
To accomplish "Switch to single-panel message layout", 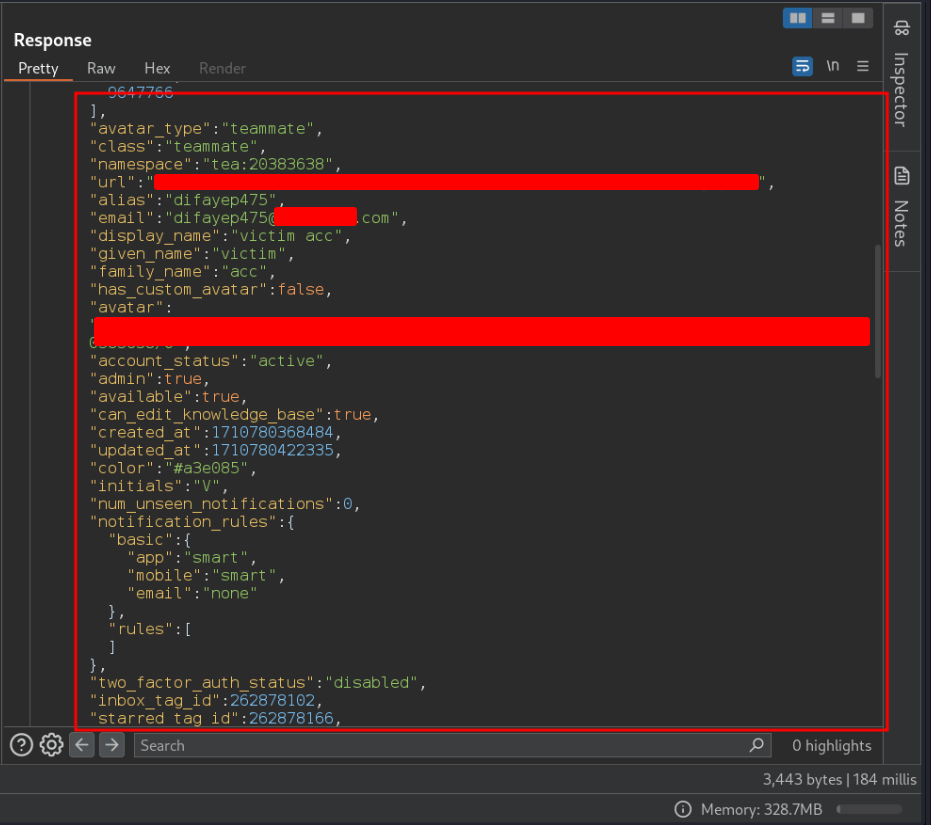I will coord(857,17).
